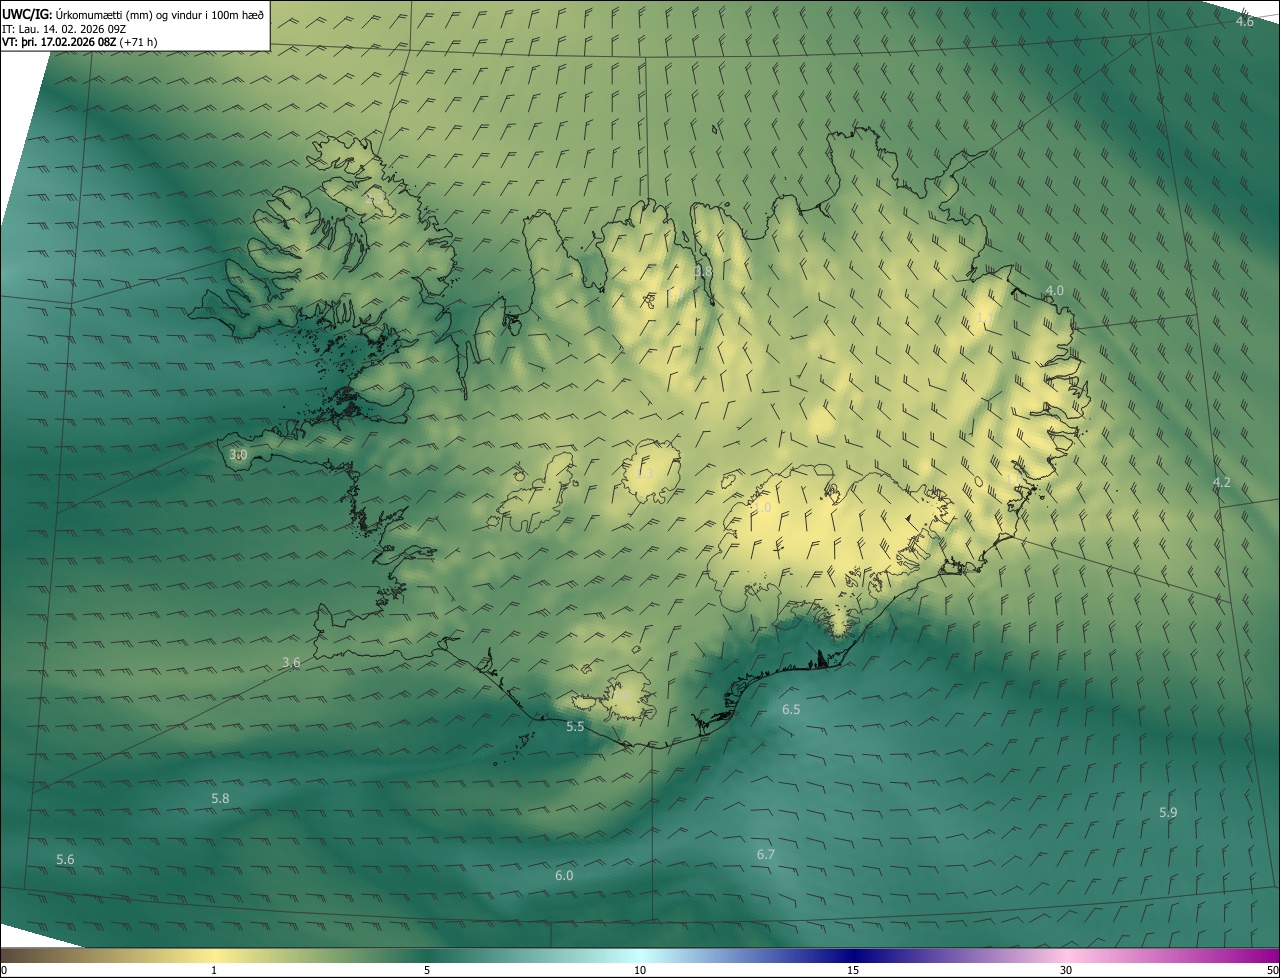Click the 3.8 value in the north
This screenshot has width=1280, height=978.
pos(703,271)
